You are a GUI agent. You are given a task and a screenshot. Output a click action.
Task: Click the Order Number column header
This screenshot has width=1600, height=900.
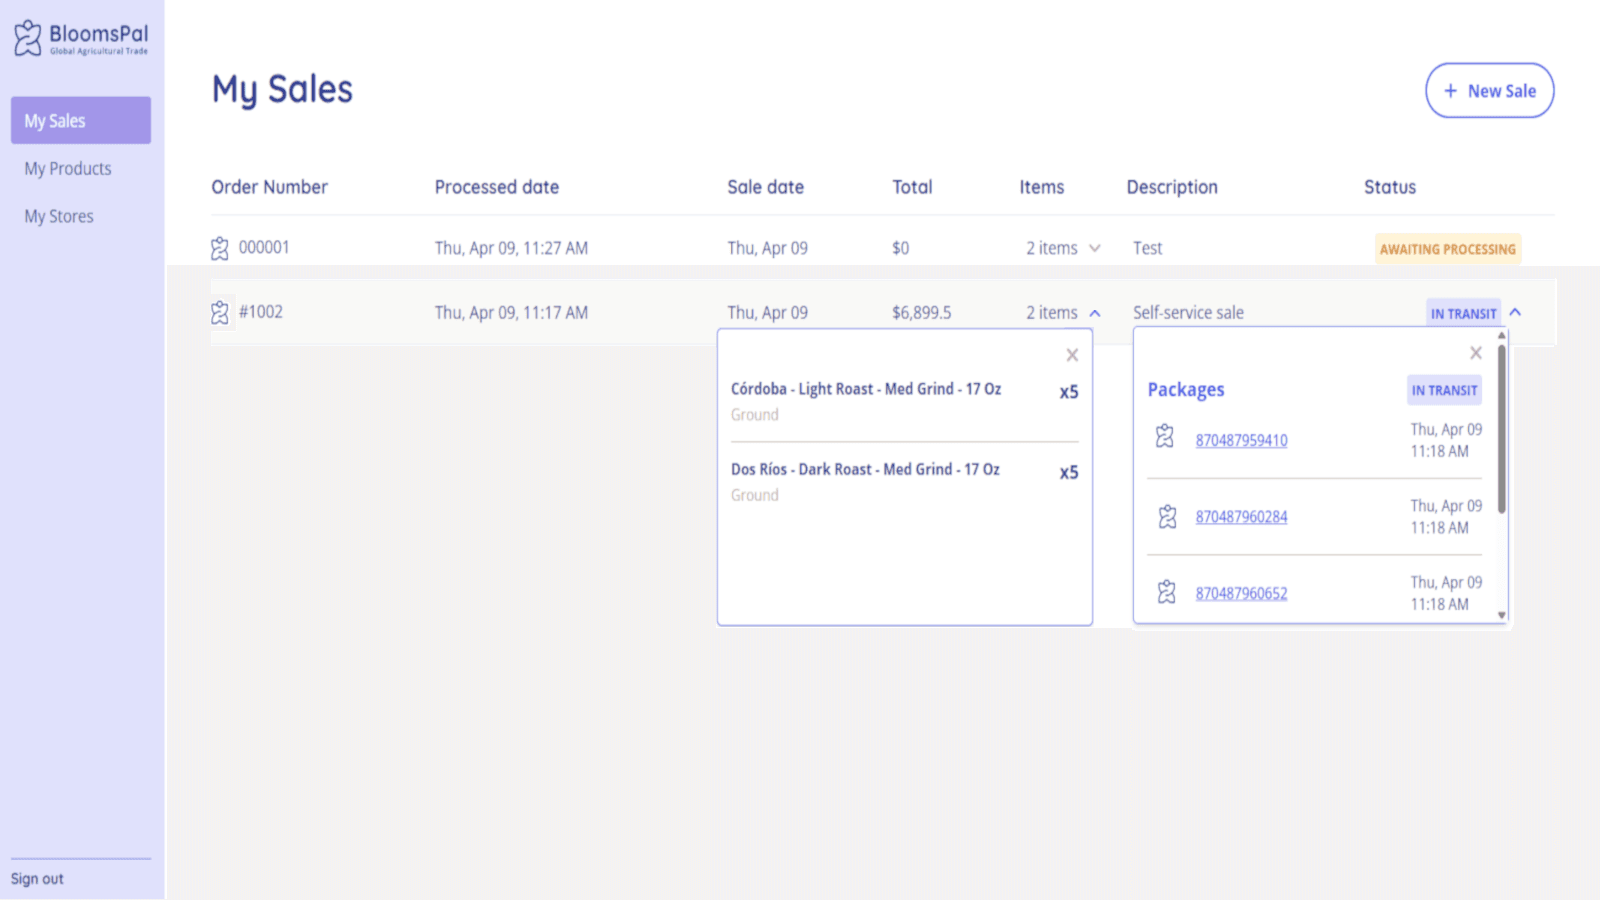tap(269, 187)
